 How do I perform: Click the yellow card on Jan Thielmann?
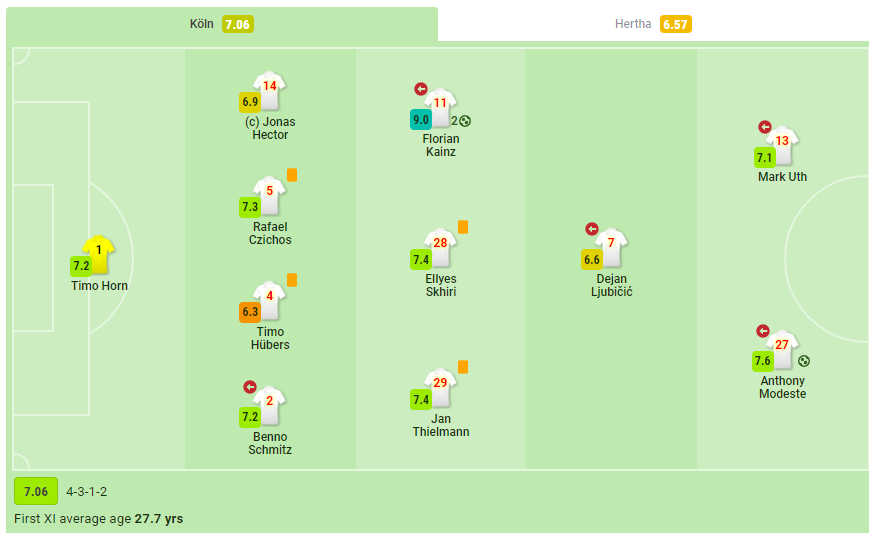(x=463, y=367)
